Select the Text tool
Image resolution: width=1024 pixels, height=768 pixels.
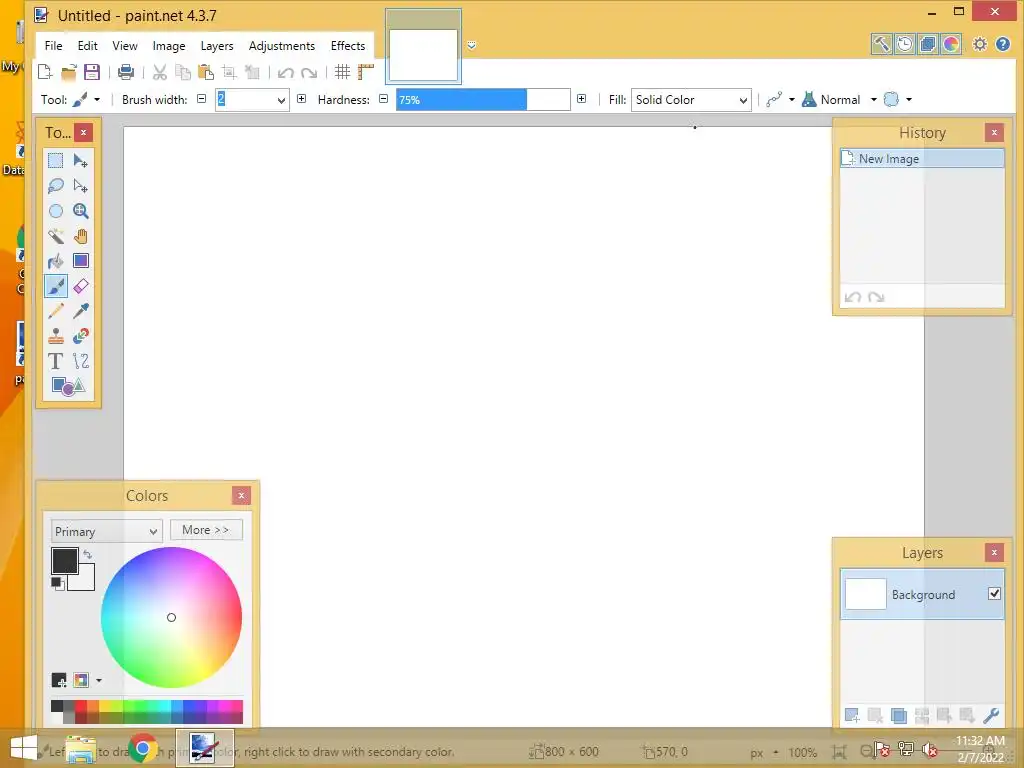pos(56,360)
